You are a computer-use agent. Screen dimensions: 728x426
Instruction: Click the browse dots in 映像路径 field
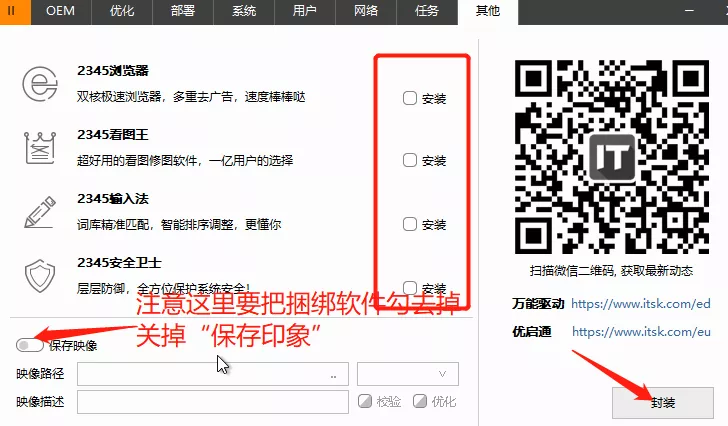pos(332,375)
